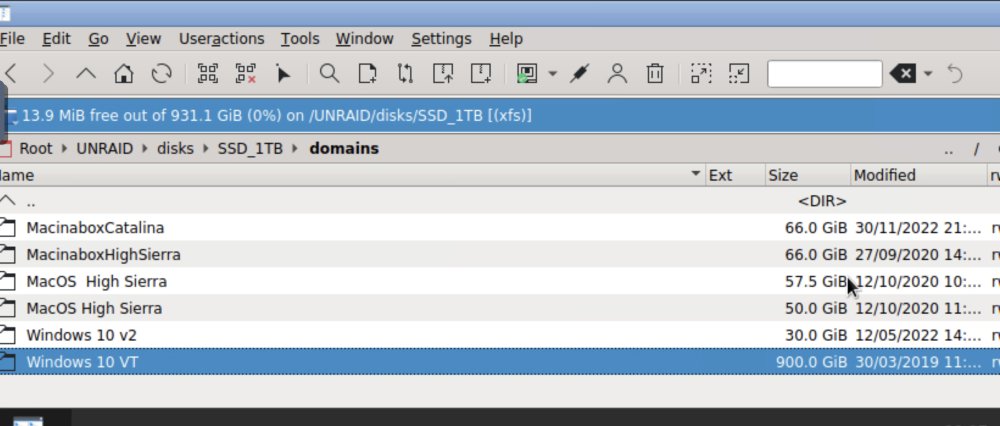Open the Go menu
Screen dimensions: 1000x426
pyautogui.click(x=98, y=39)
